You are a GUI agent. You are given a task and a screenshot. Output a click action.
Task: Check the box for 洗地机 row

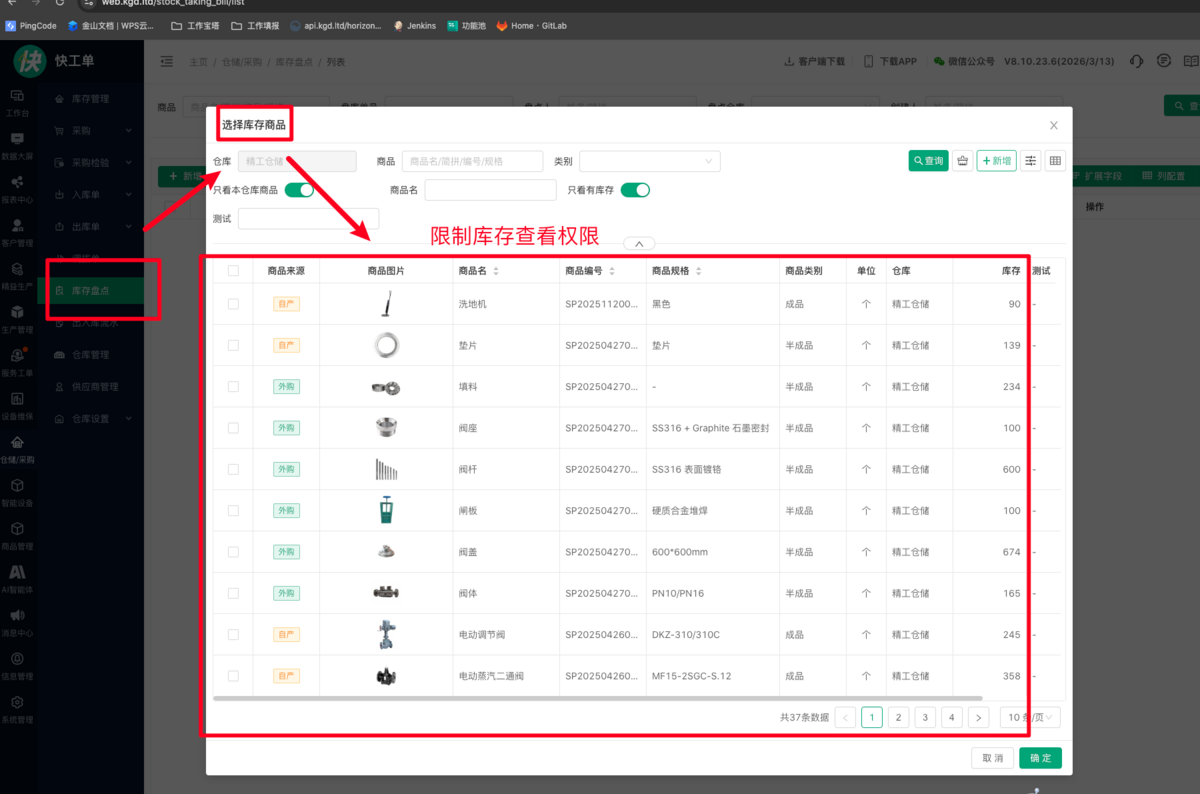[233, 304]
